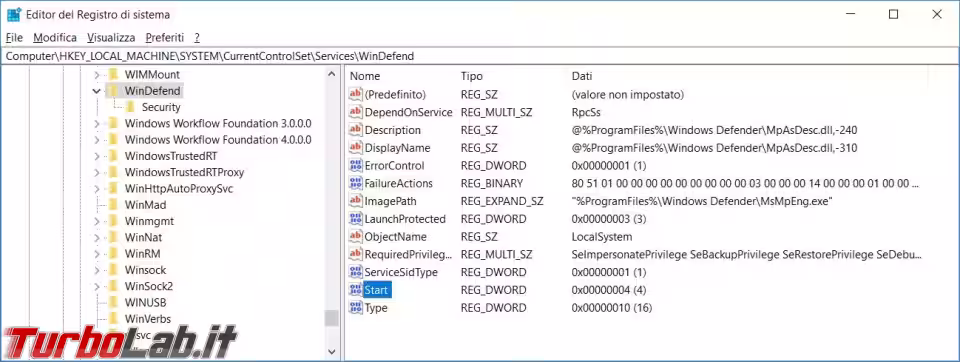Click the WinDefend folder icon

pyautogui.click(x=113, y=91)
